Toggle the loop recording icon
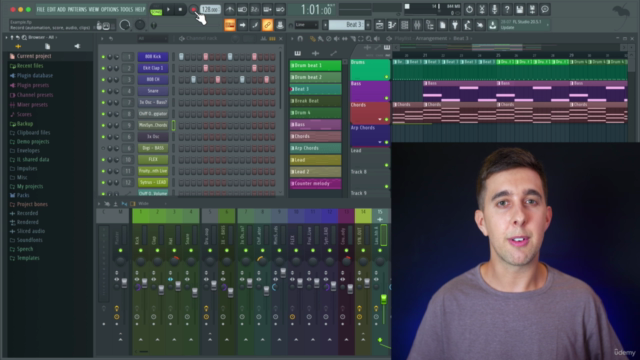640x360 pixels. pyautogui.click(x=280, y=9)
